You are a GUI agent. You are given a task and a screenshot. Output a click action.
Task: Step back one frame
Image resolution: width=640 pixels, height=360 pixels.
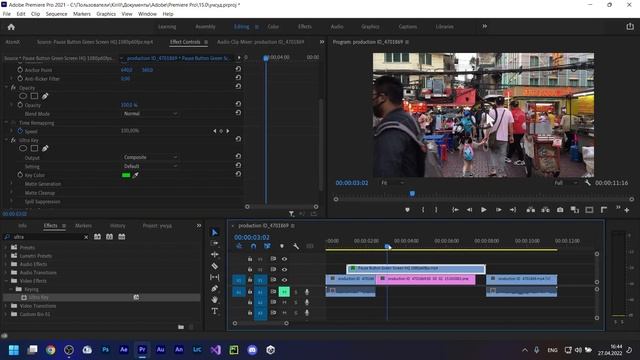469,210
